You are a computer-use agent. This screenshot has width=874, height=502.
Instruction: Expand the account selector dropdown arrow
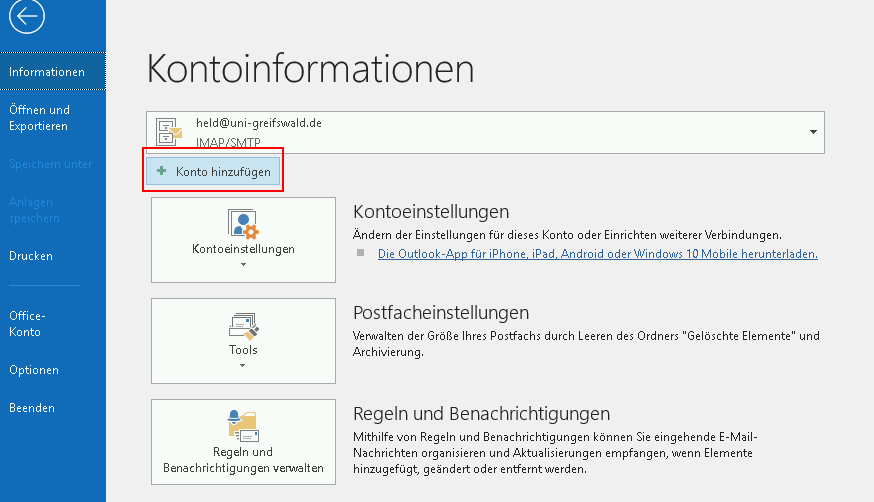[813, 132]
